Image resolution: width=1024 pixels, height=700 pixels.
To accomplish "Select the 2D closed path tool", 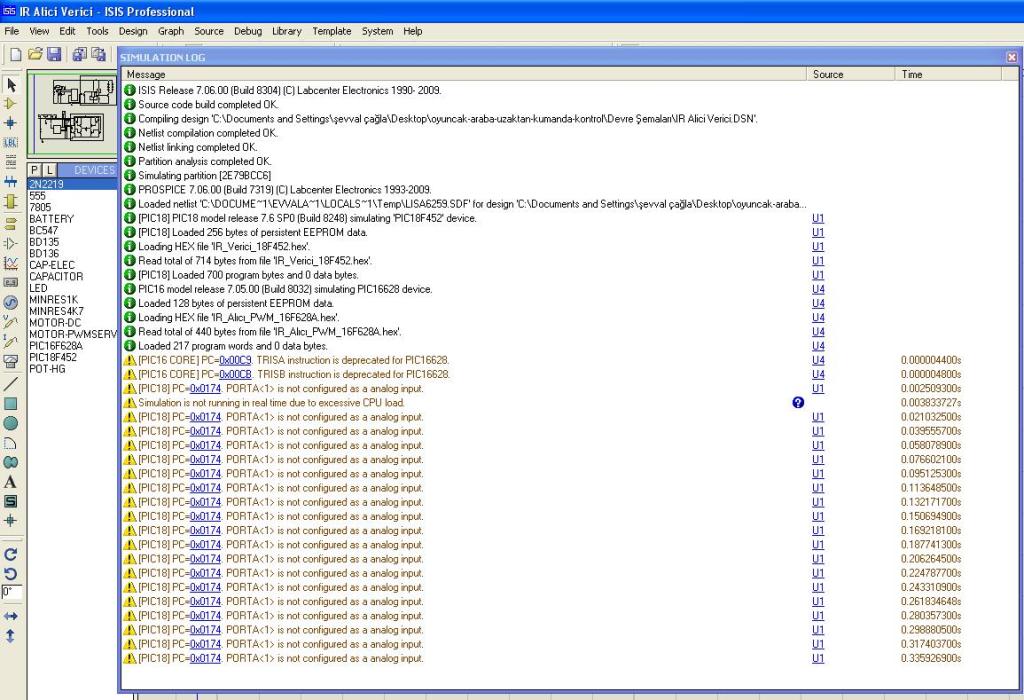I will [x=10, y=462].
